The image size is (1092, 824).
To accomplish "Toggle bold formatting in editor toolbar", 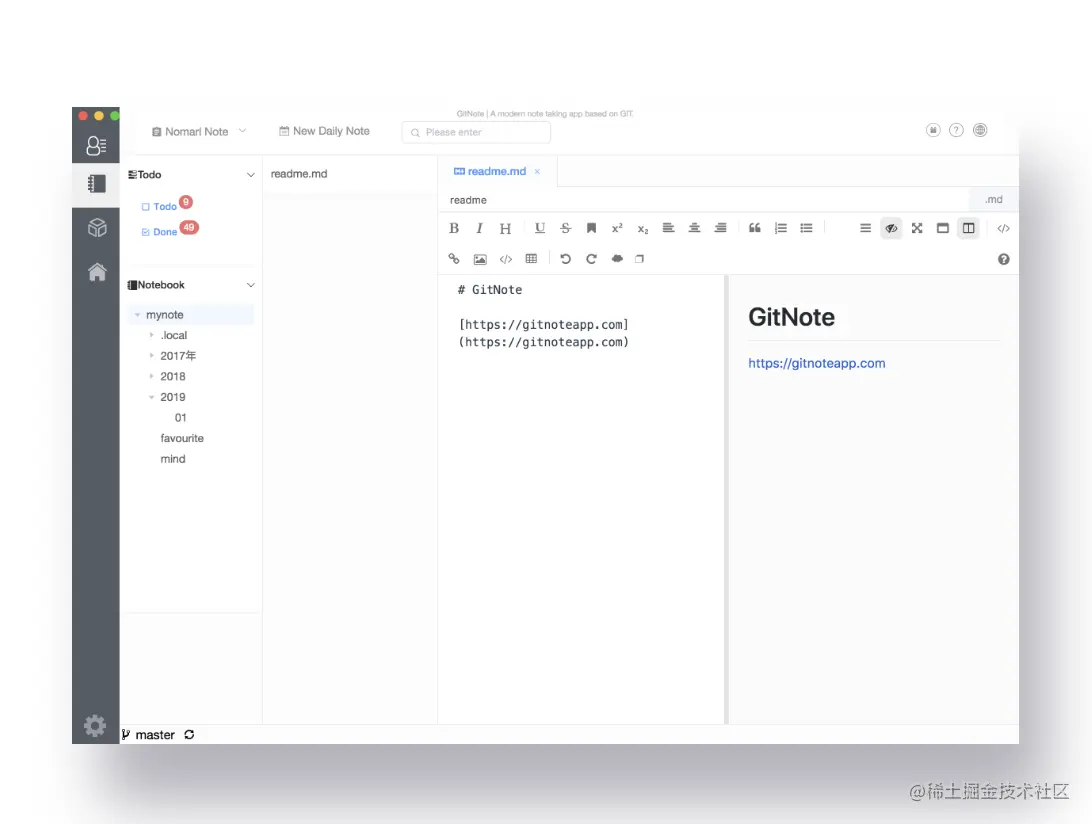I will click(454, 228).
